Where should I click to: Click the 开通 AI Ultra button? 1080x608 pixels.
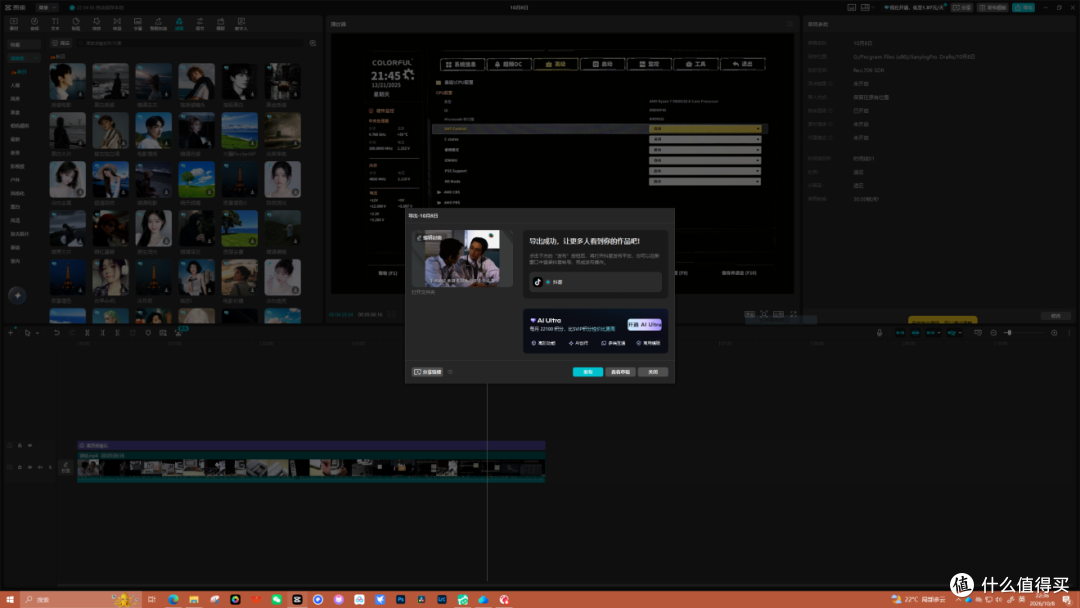coord(644,324)
